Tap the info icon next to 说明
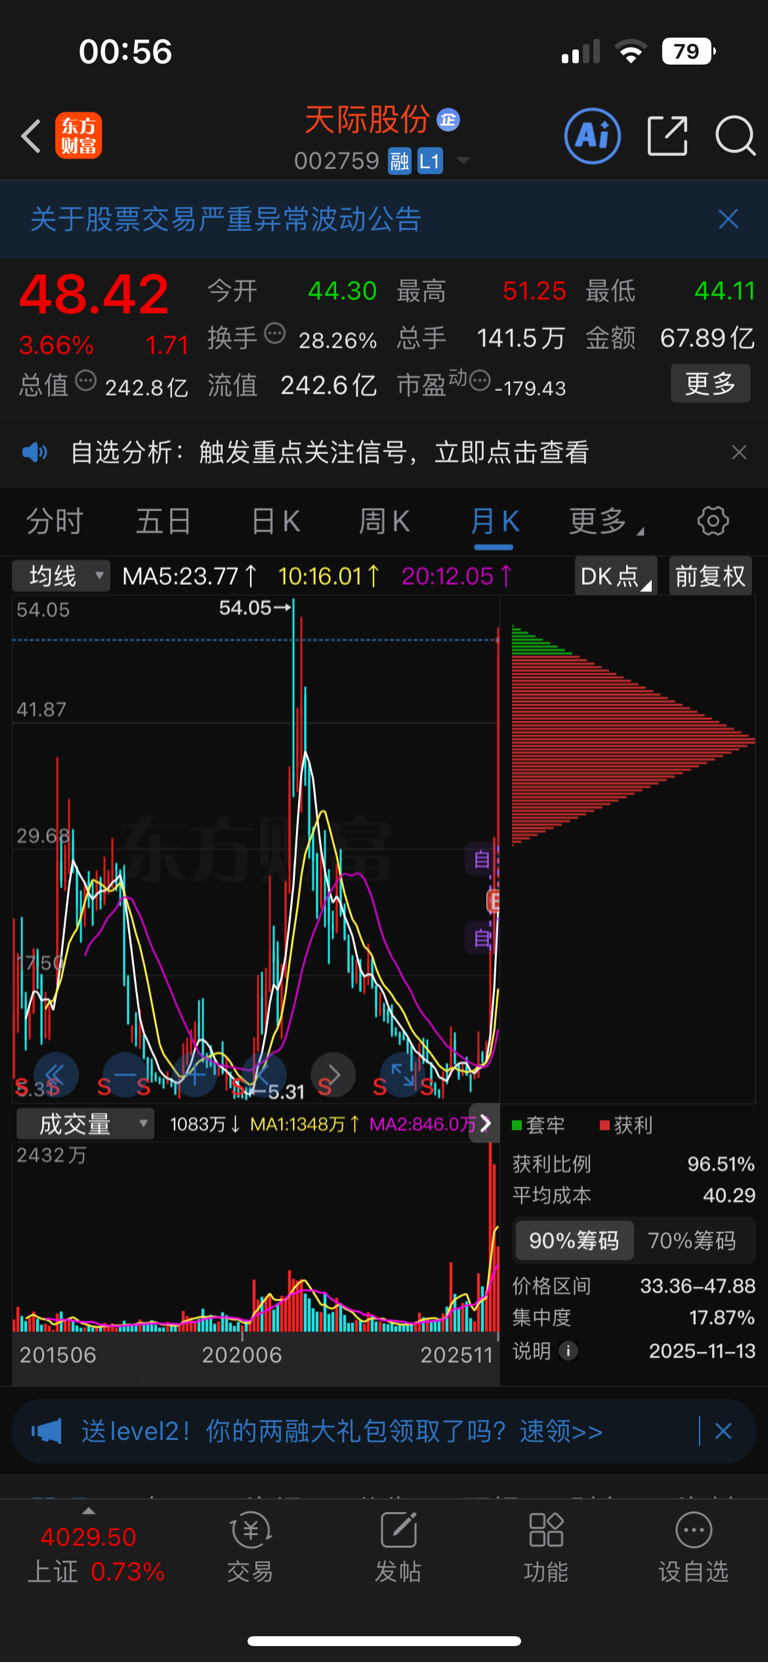 568,1351
